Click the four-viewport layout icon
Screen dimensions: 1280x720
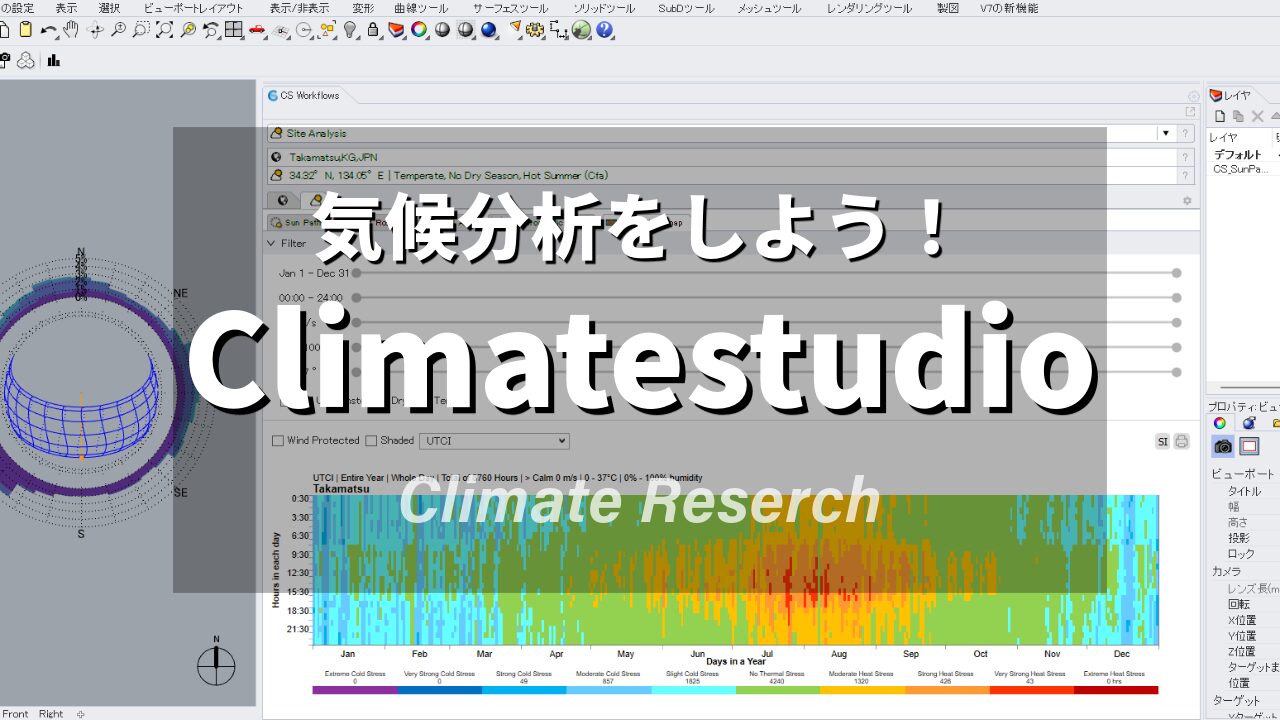coord(234,30)
